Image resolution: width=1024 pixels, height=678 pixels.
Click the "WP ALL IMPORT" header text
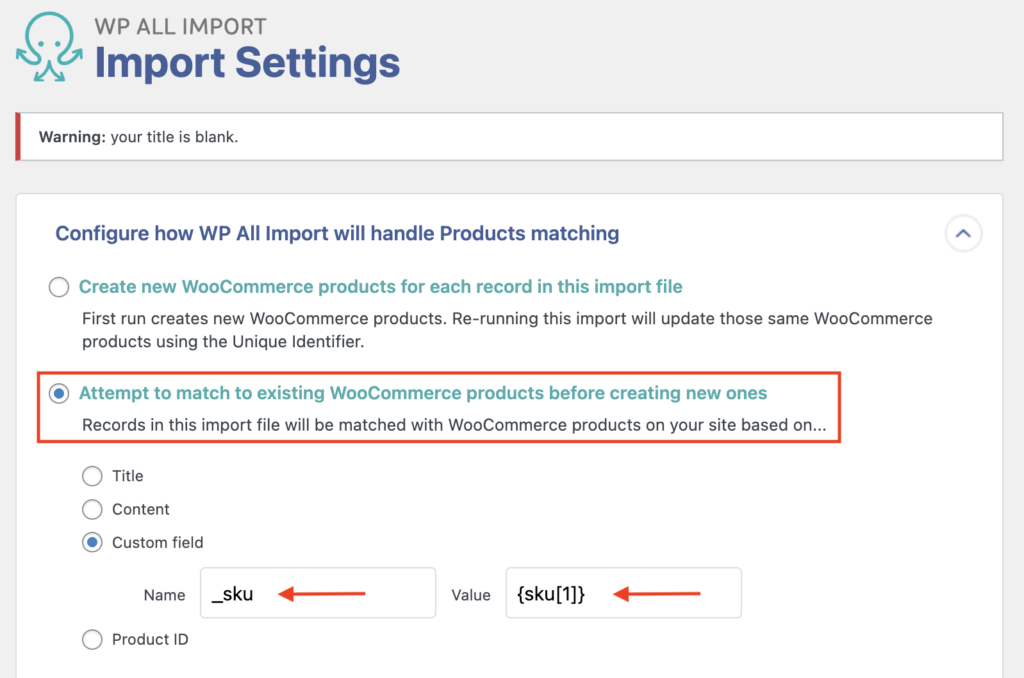[x=180, y=26]
